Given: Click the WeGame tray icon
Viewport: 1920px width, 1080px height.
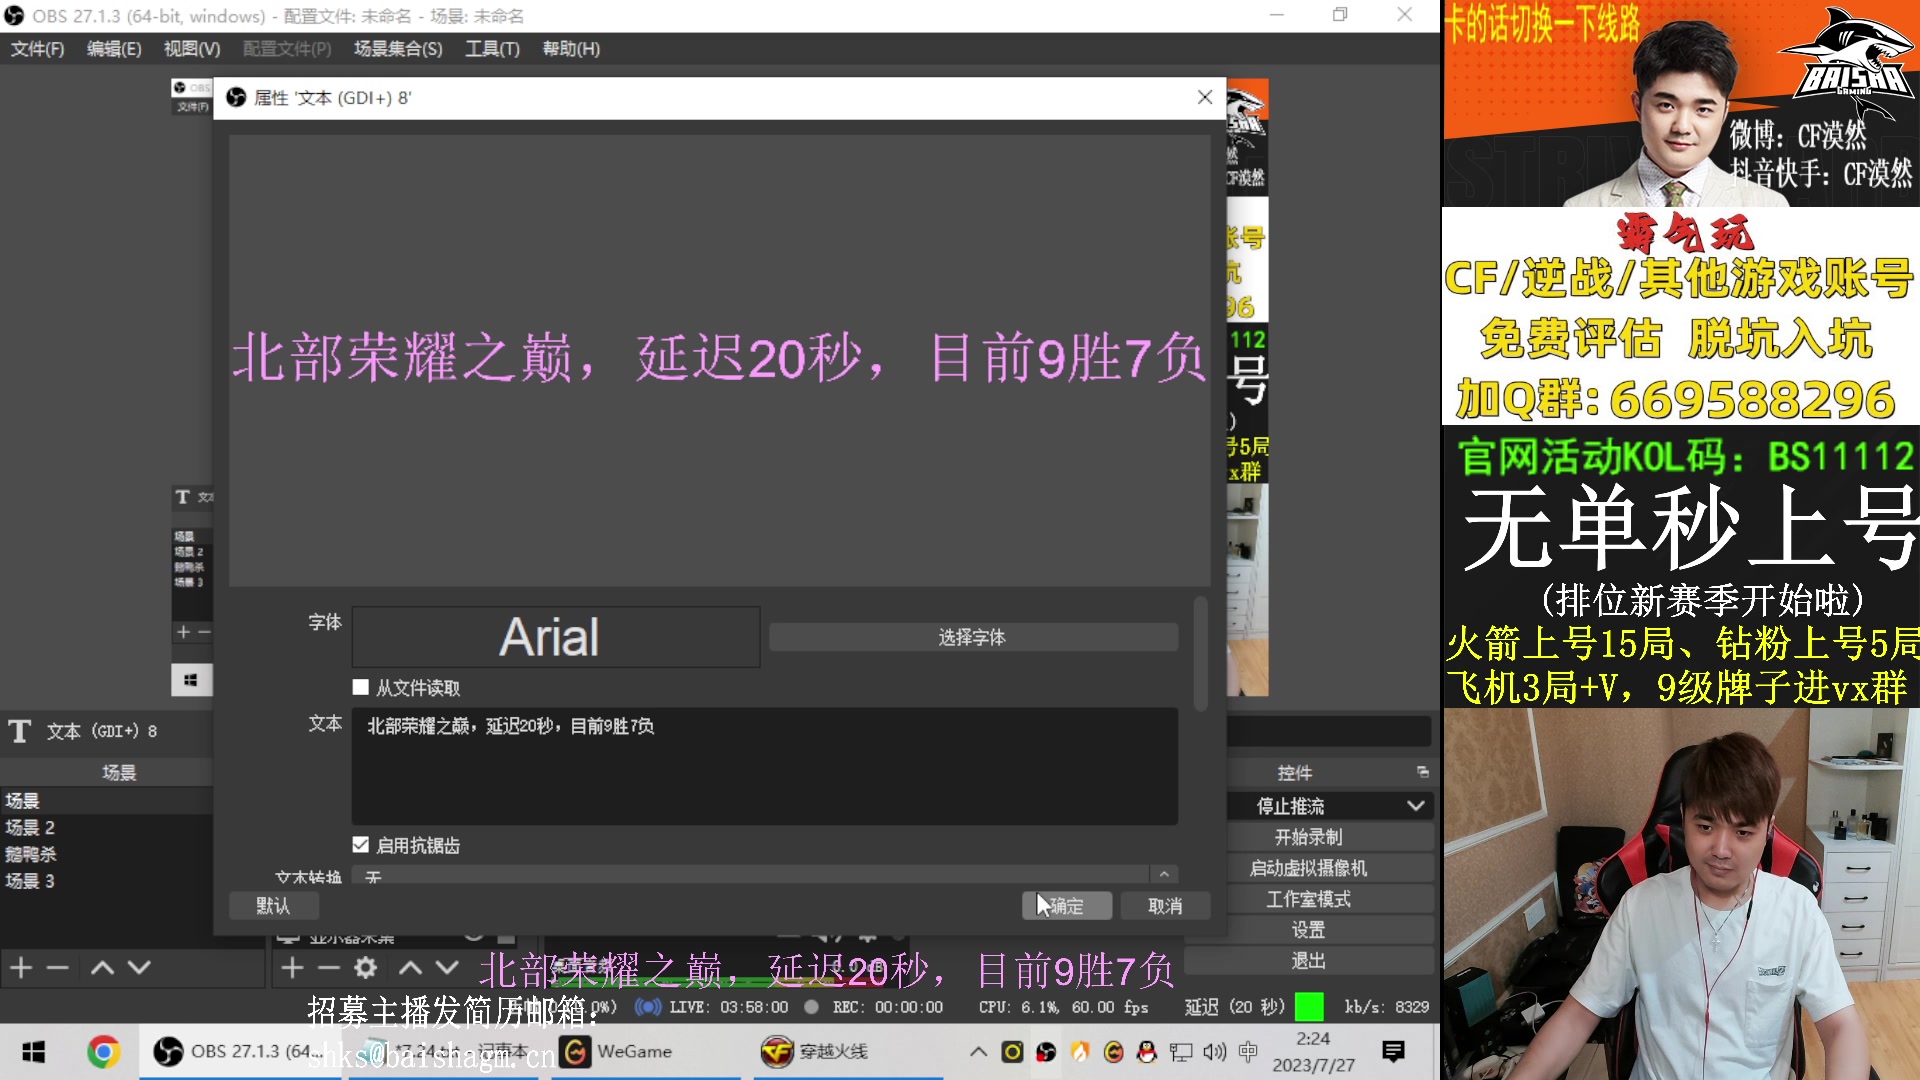Looking at the screenshot, I should pos(1114,1052).
